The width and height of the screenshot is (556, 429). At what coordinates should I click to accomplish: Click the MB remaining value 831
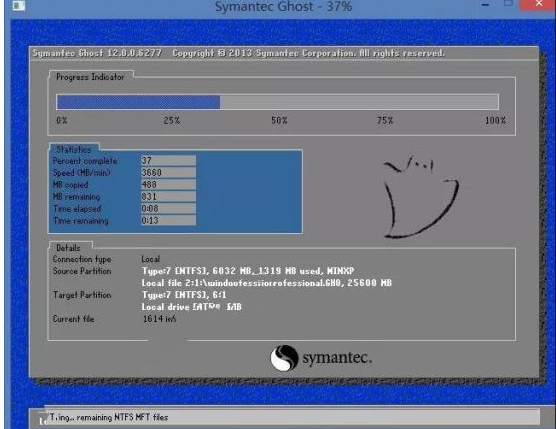click(168, 197)
